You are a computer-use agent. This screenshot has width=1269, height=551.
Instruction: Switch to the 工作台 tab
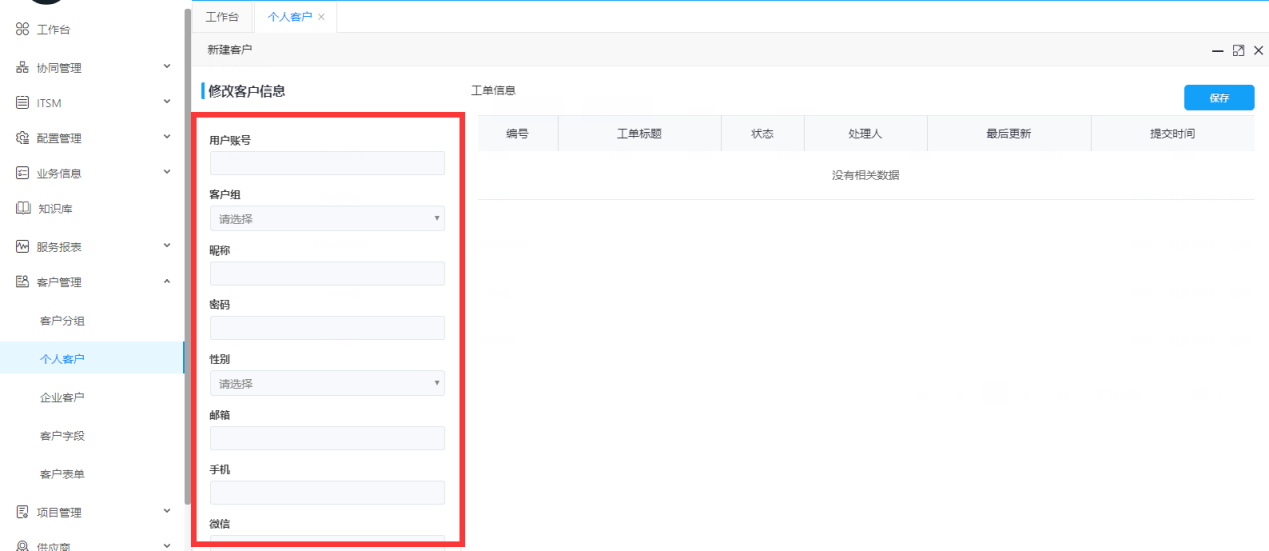(x=222, y=17)
